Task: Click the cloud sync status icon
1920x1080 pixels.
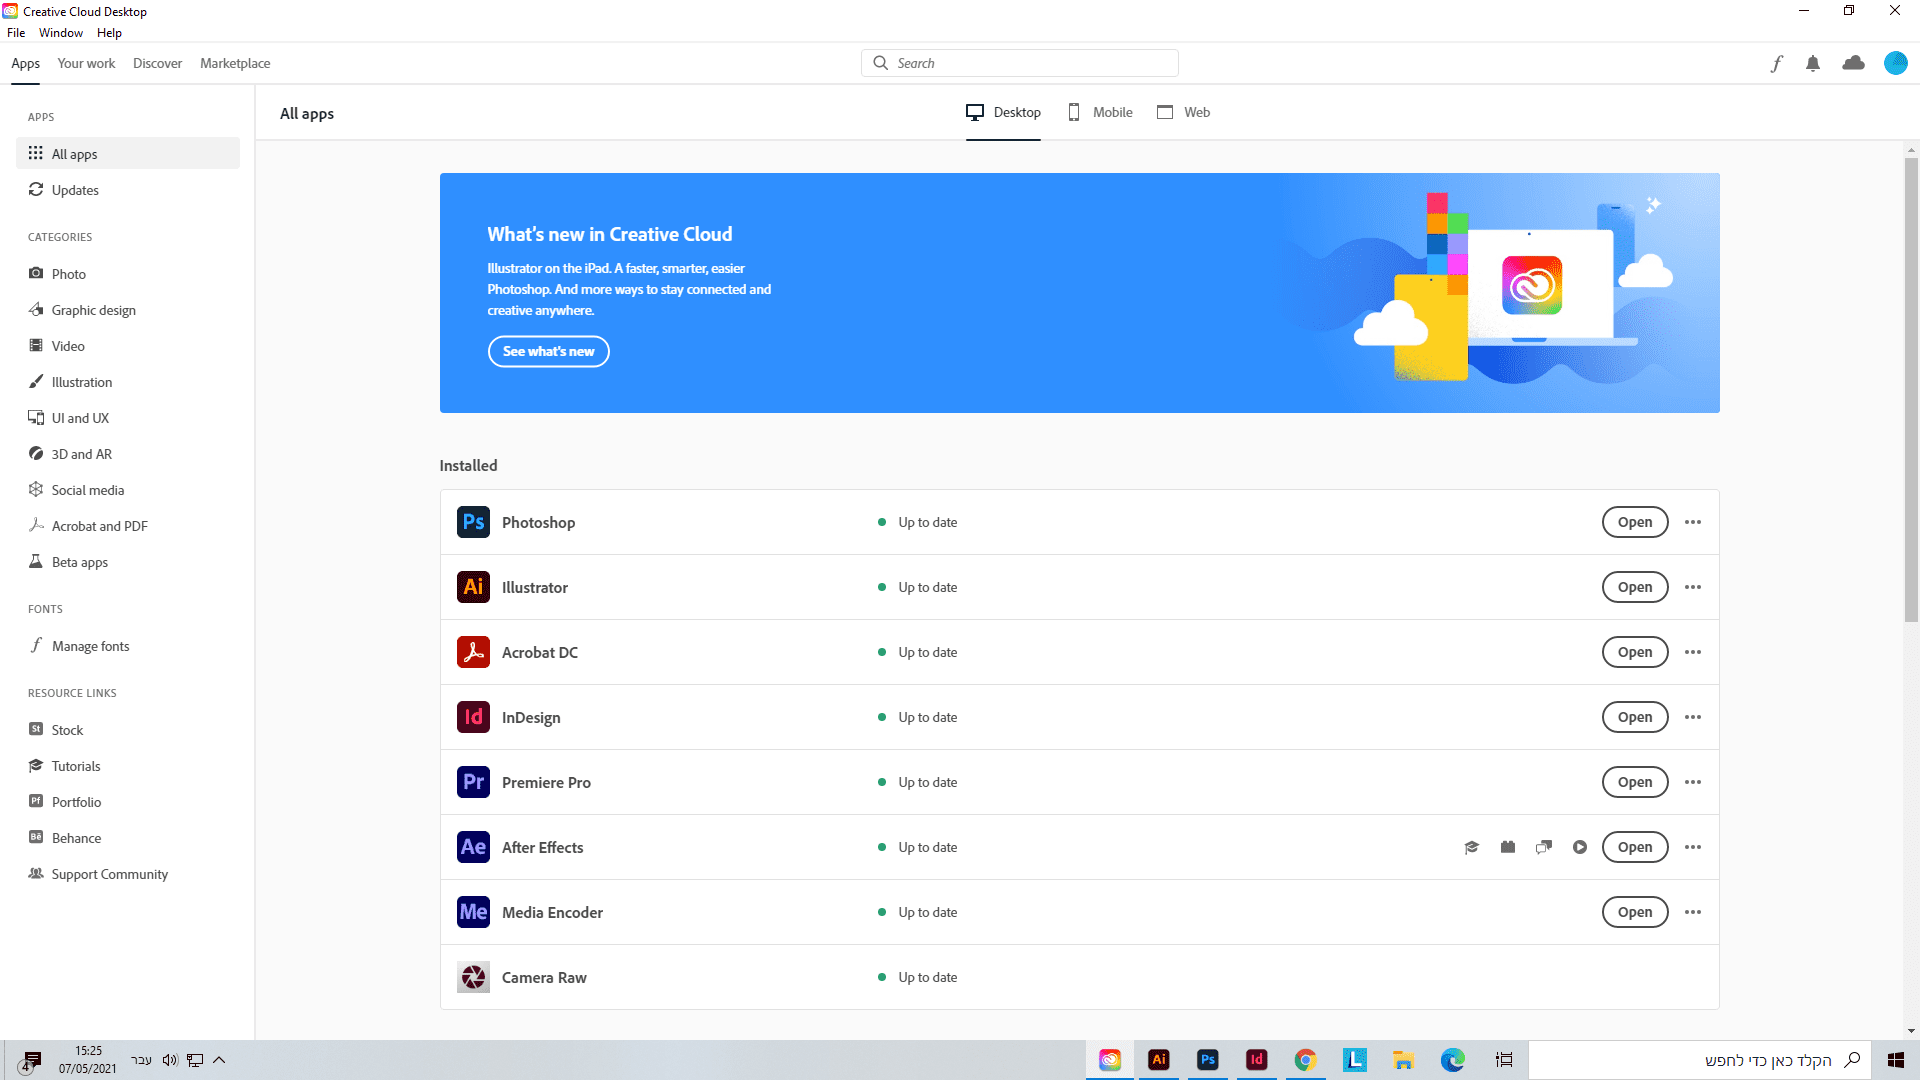Action: click(1853, 63)
